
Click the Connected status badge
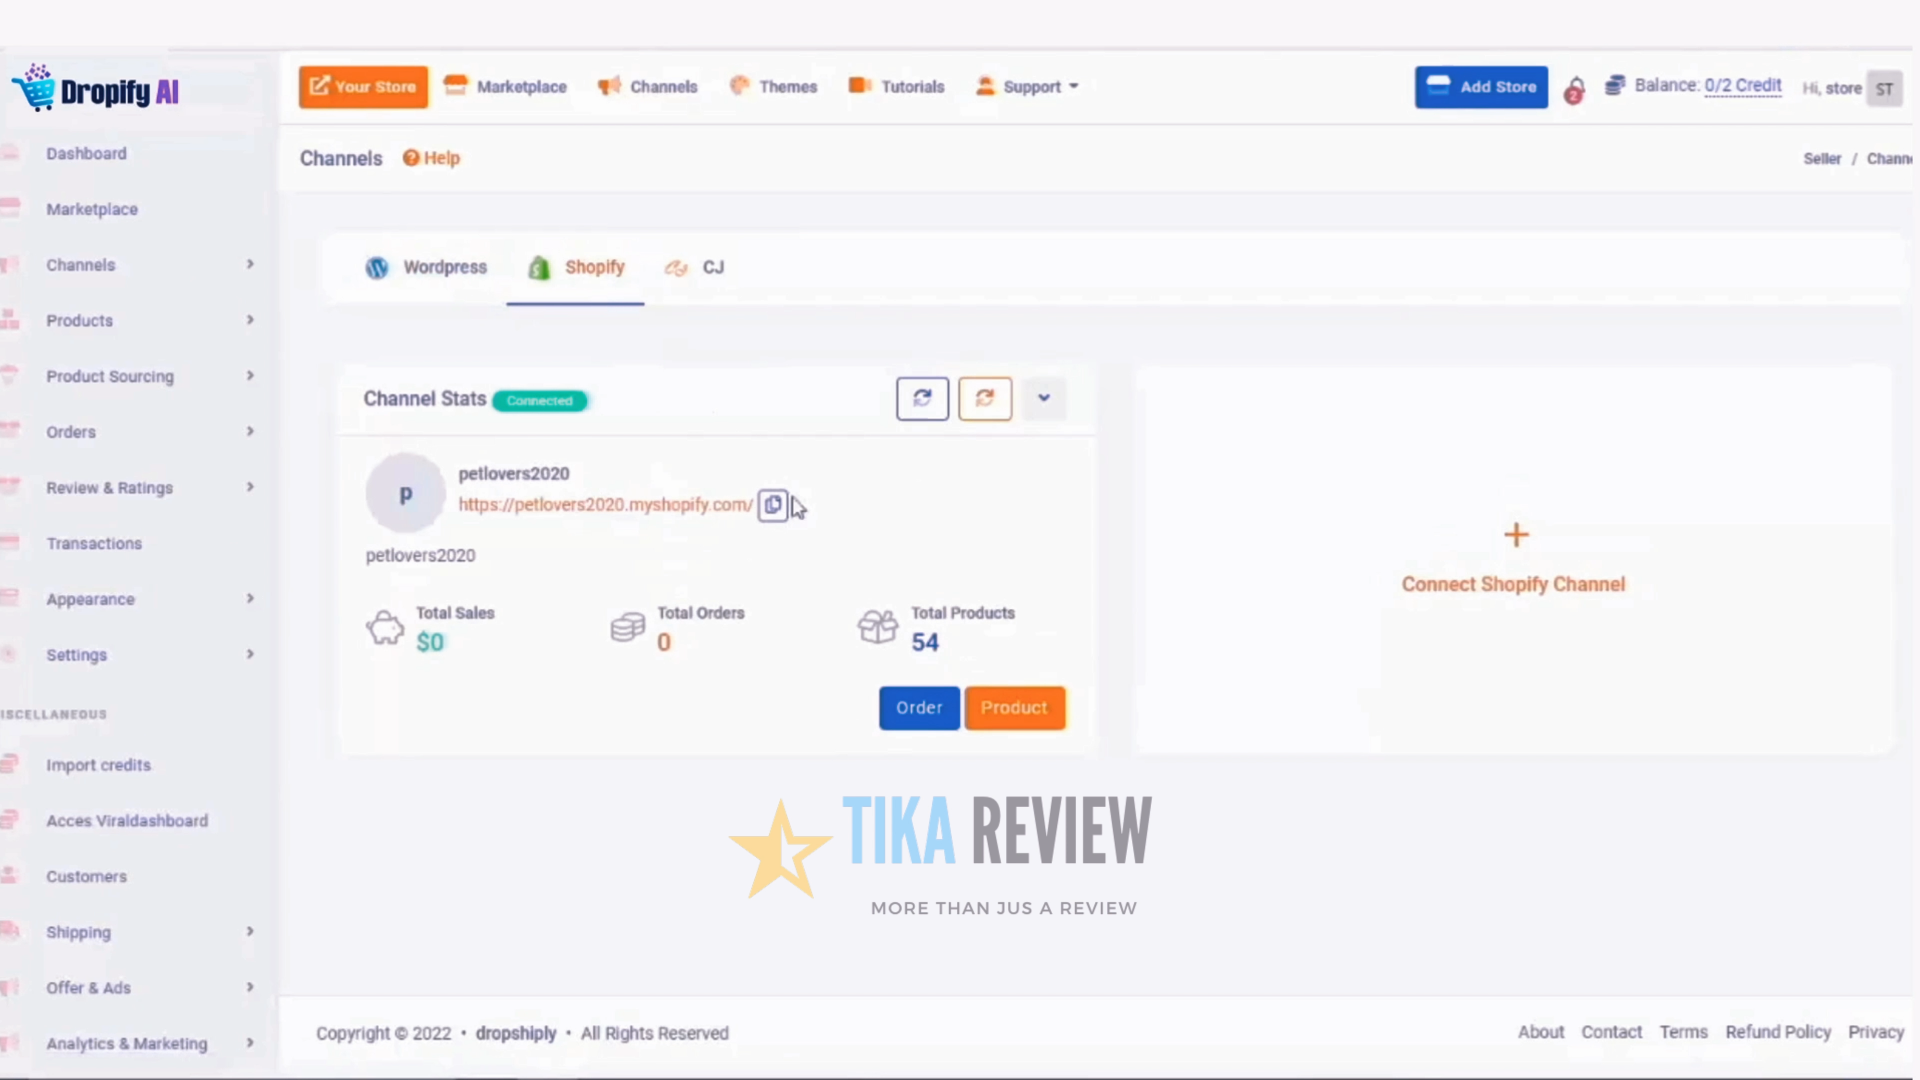coord(539,400)
